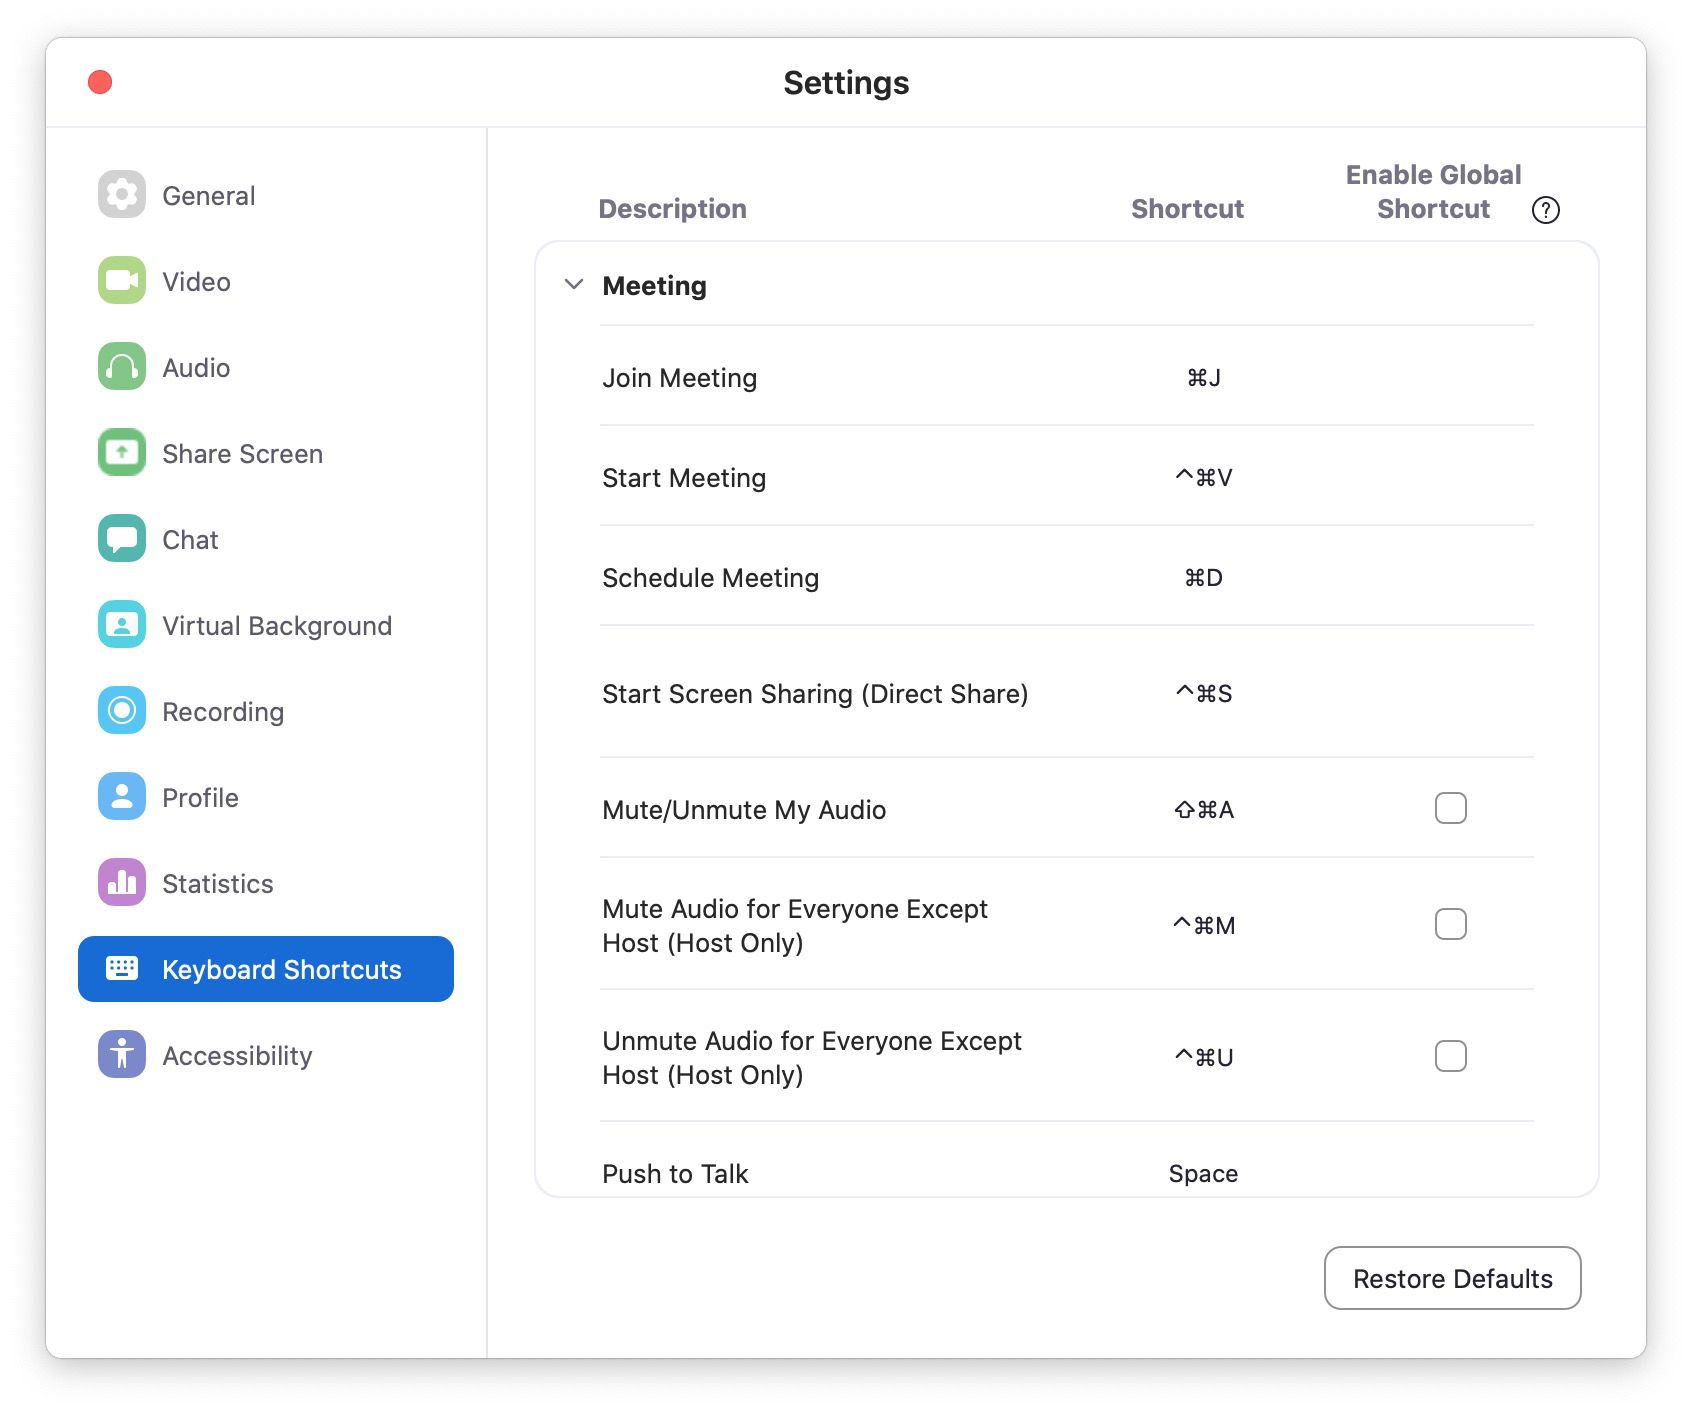Click the global shortcut help question mark
The image size is (1692, 1412).
(1545, 210)
